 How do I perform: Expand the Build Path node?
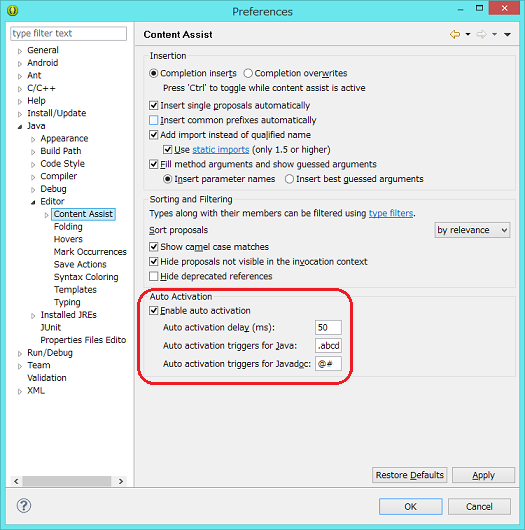click(33, 152)
